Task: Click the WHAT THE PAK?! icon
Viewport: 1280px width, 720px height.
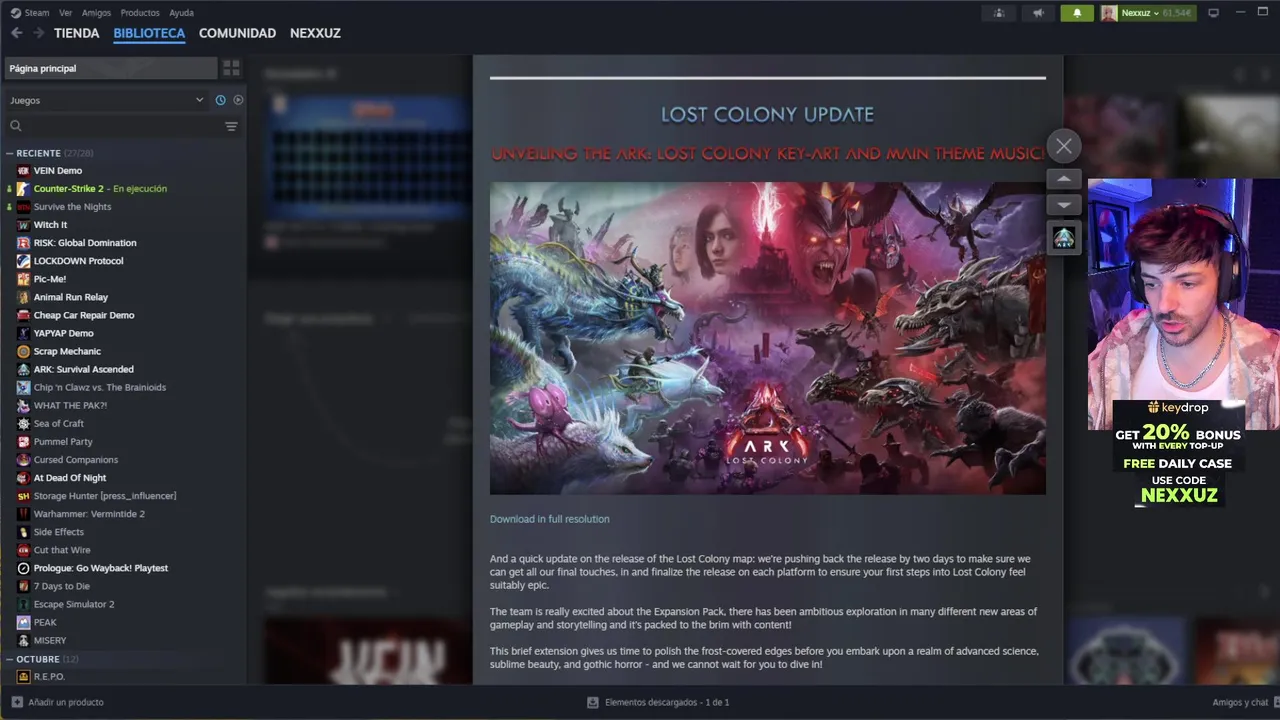Action: pos(23,406)
